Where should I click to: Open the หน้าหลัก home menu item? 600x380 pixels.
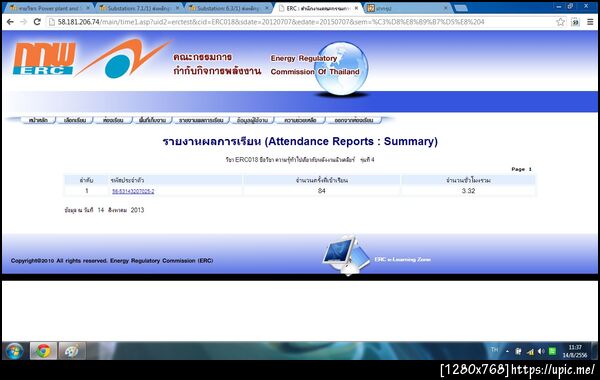click(x=38, y=120)
